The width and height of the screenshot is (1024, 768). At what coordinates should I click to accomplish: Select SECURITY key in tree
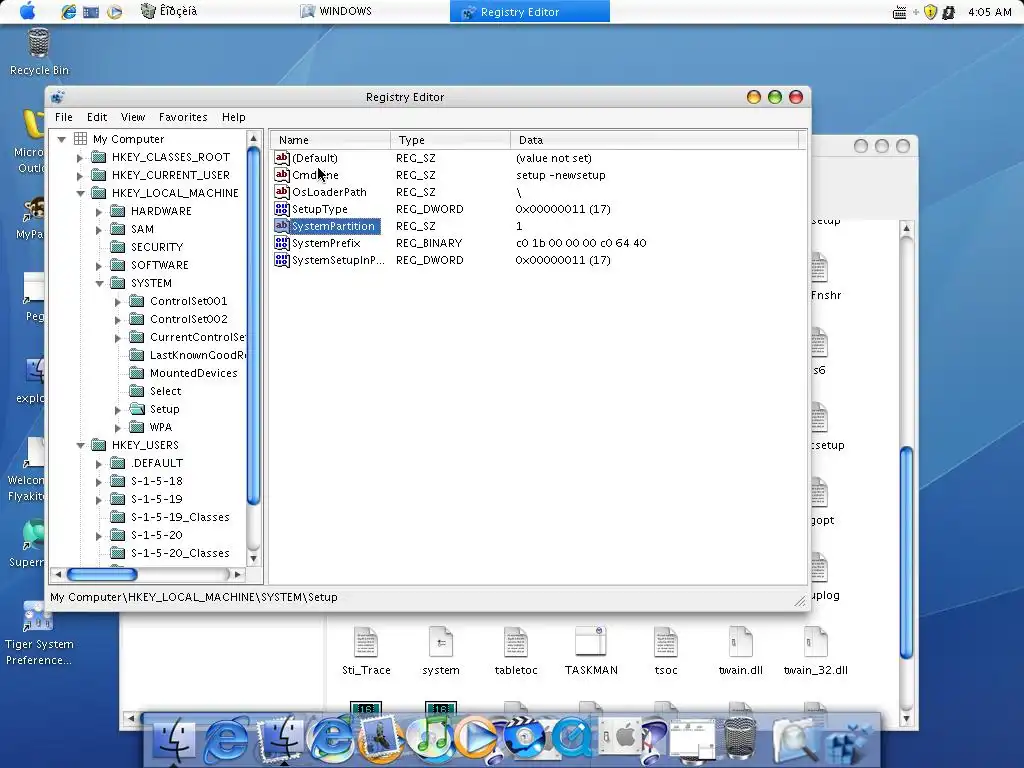click(157, 247)
